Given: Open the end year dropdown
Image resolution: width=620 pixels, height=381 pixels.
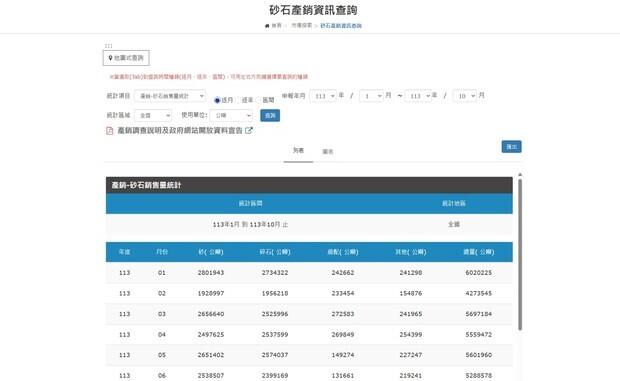Looking at the screenshot, I should point(418,96).
